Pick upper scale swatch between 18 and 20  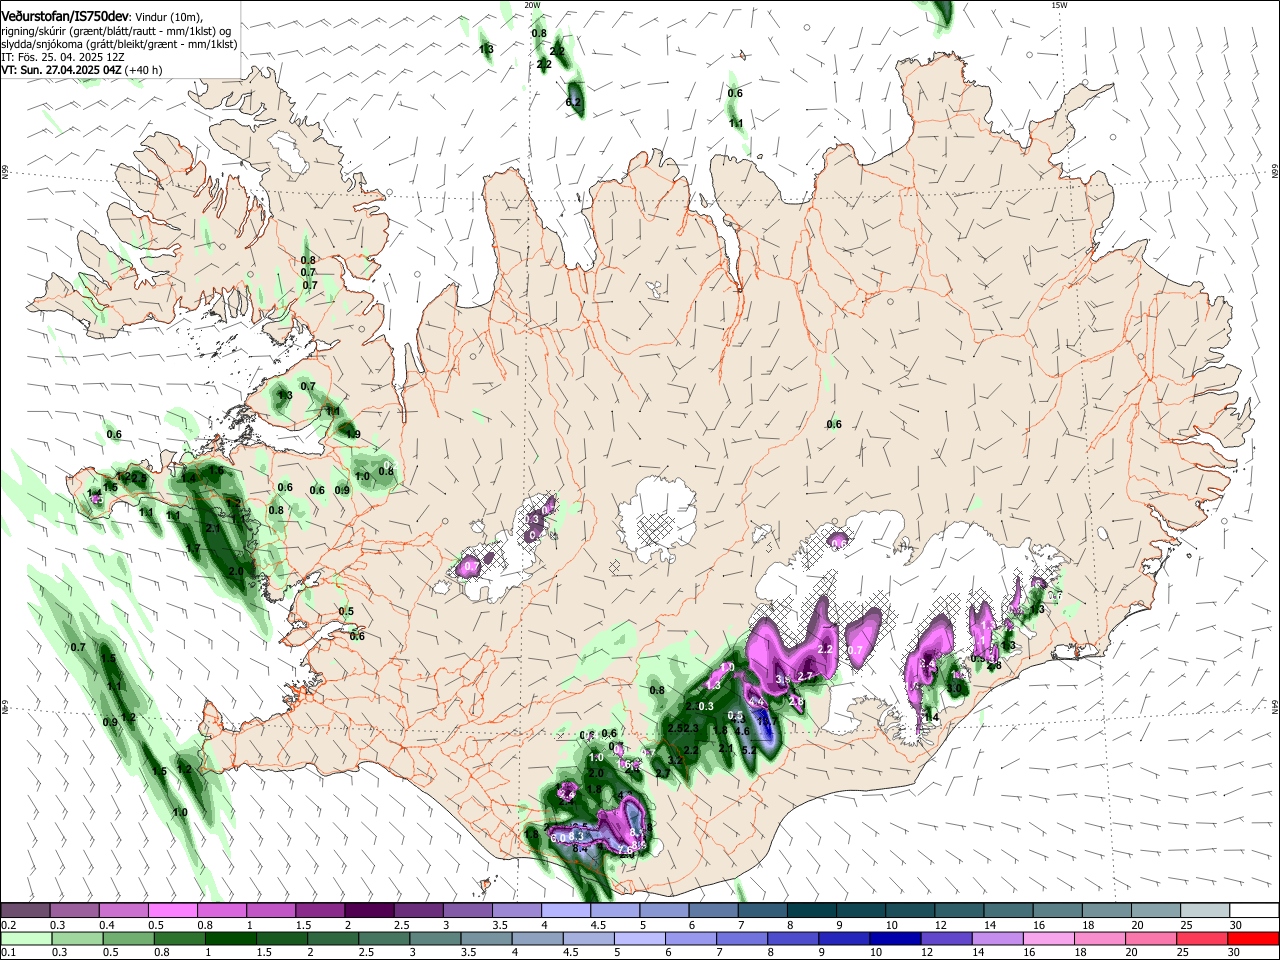tap(1106, 911)
